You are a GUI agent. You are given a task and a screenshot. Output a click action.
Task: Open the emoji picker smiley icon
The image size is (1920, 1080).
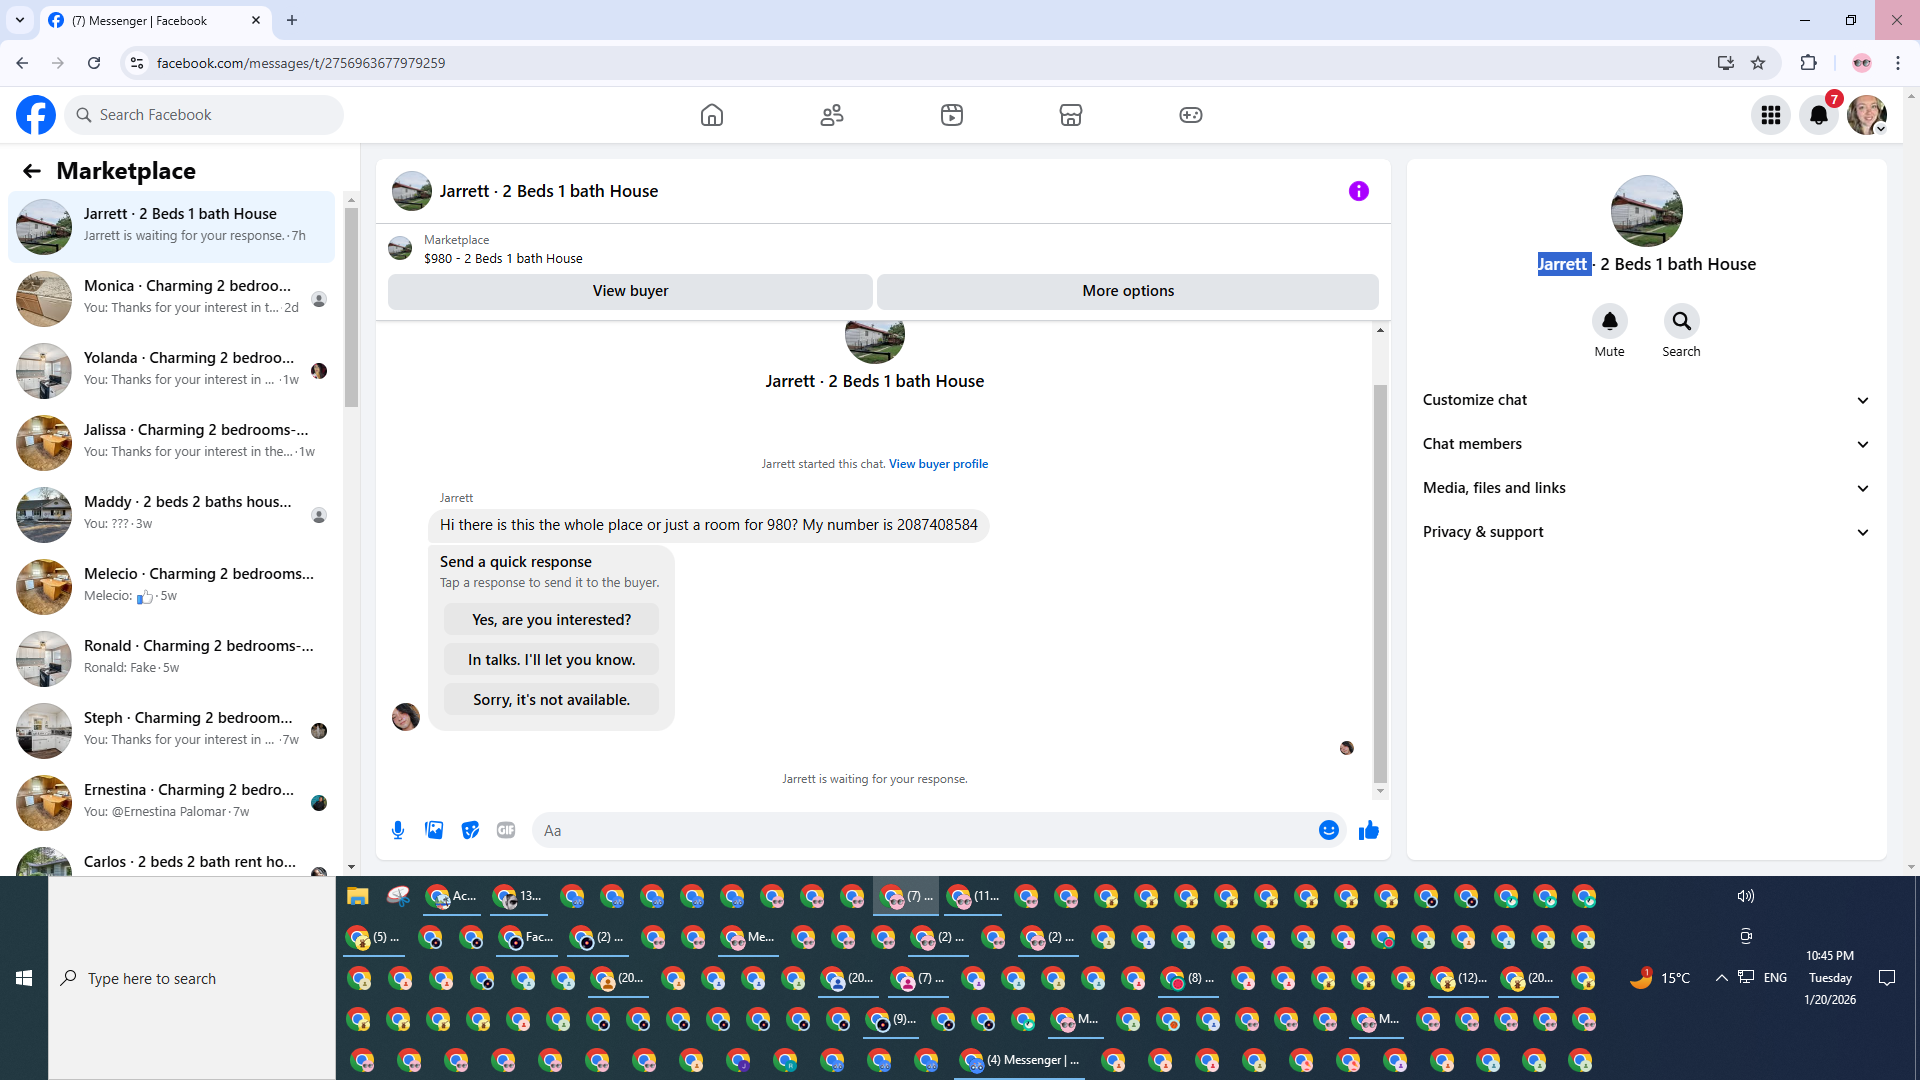(x=1328, y=830)
